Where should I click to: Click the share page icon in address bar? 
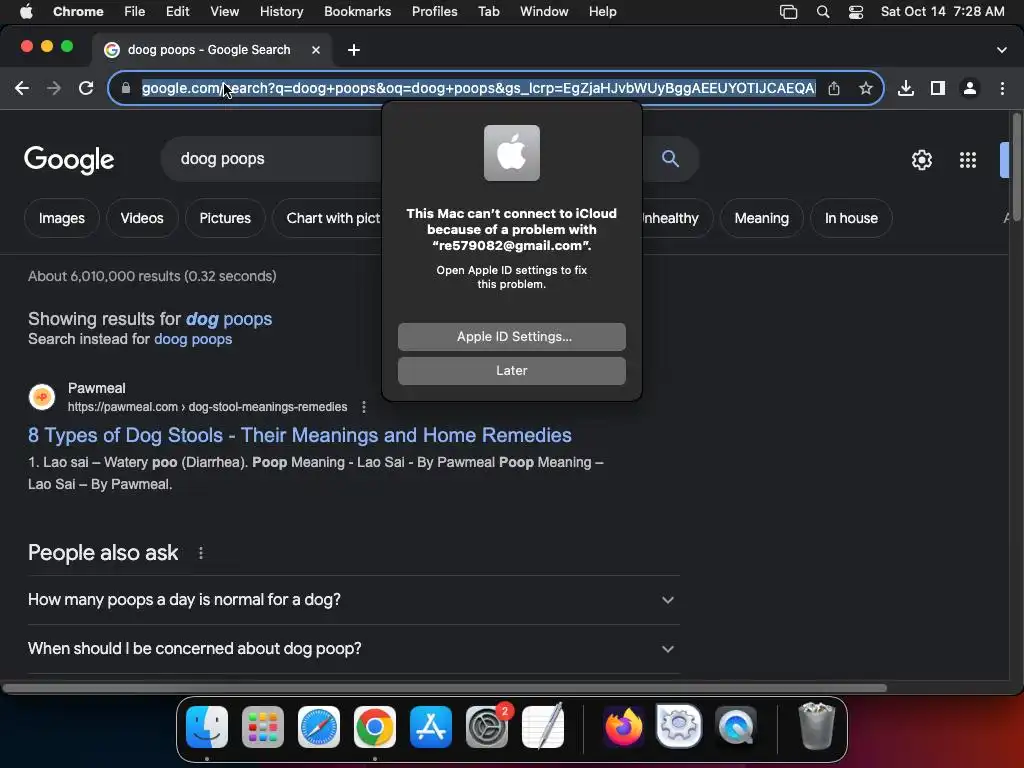(x=834, y=88)
